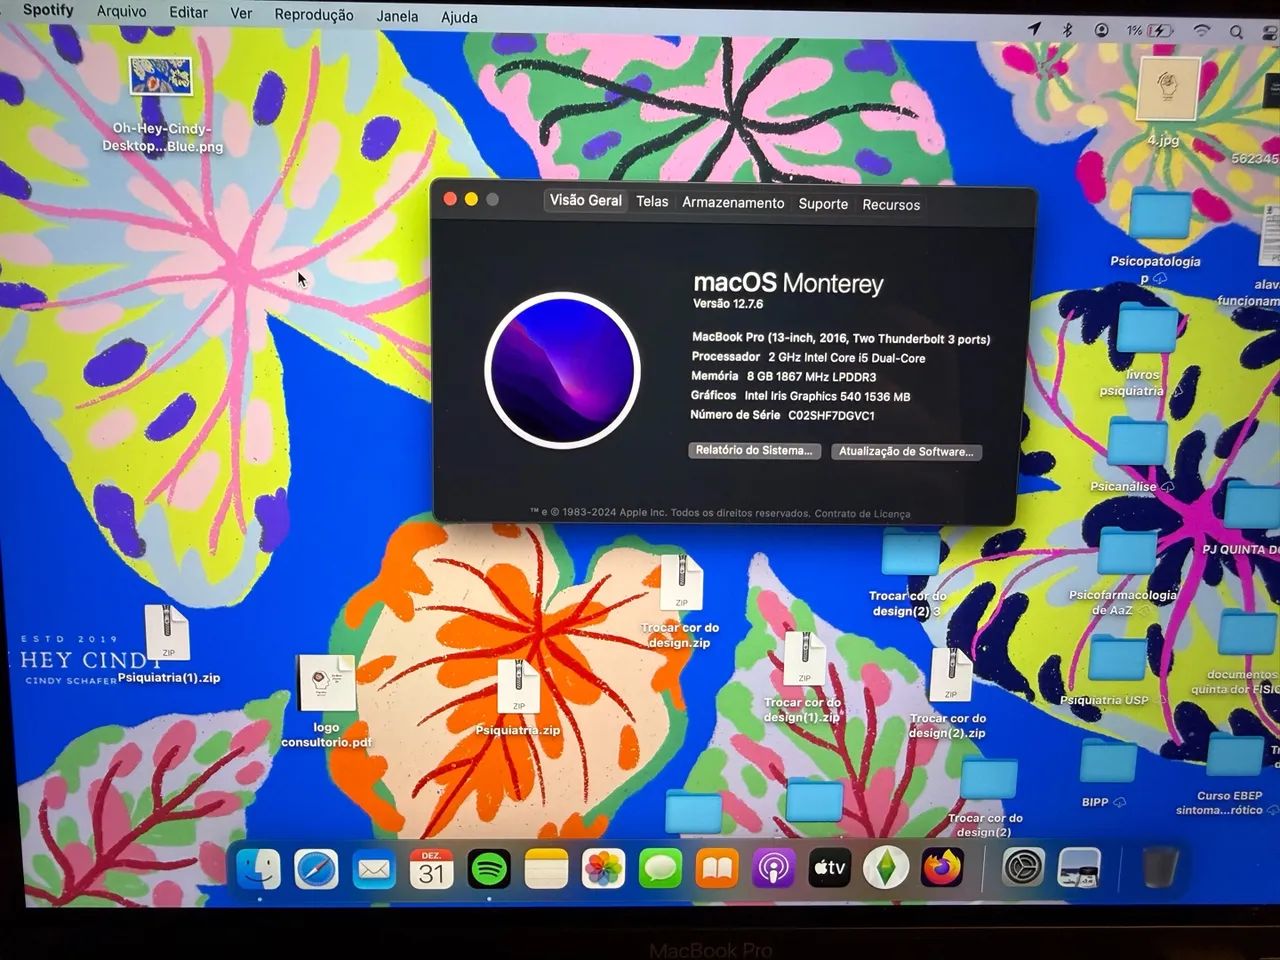1280x960 pixels.
Task: Open the Books app in the Dock
Action: tap(717, 869)
